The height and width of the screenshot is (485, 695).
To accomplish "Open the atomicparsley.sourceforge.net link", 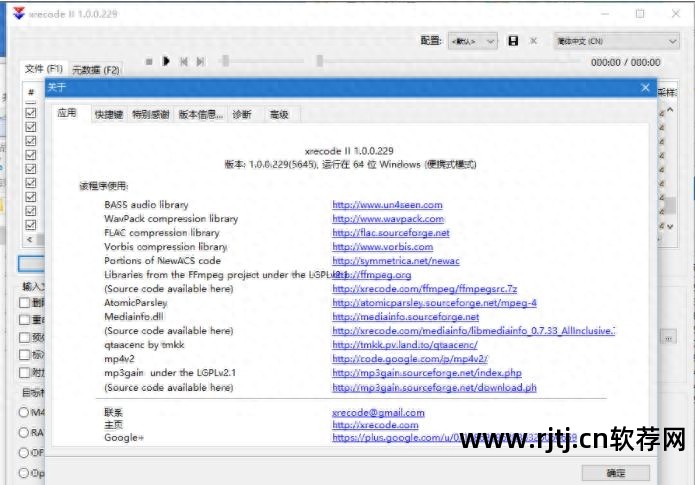I will click(x=434, y=303).
